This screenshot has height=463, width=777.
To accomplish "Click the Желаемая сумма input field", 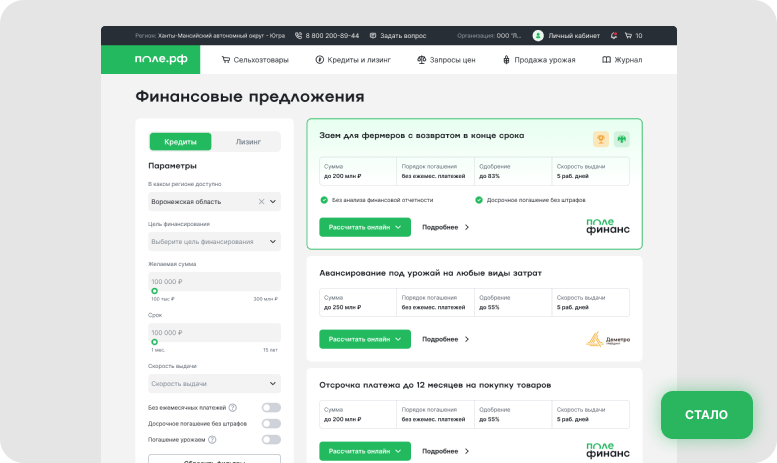I will [214, 282].
